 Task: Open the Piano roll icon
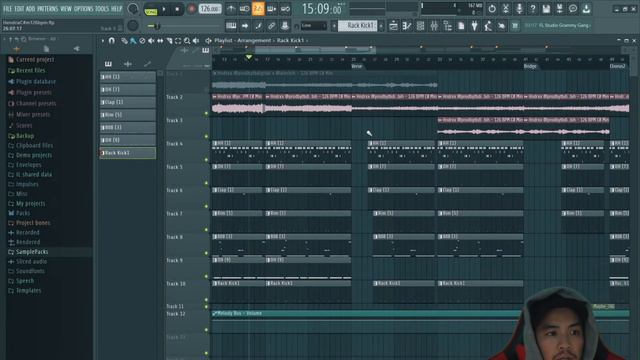tap(407, 26)
